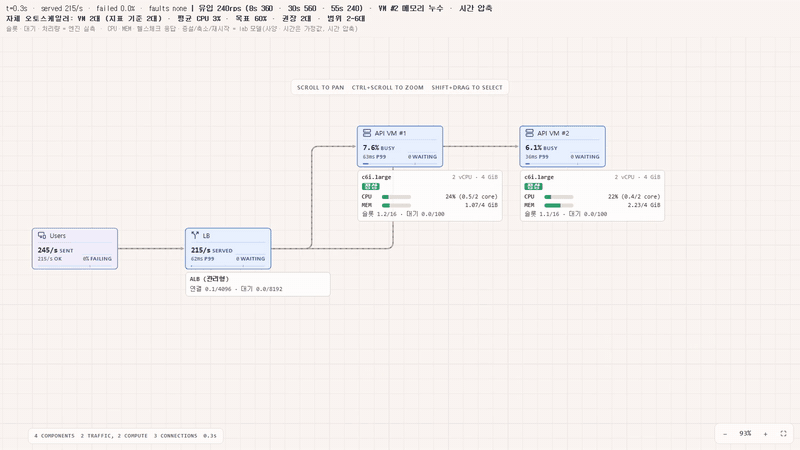Click the CPU bar of API VM #2
Viewport: 800px width, 450px height.
(559, 196)
